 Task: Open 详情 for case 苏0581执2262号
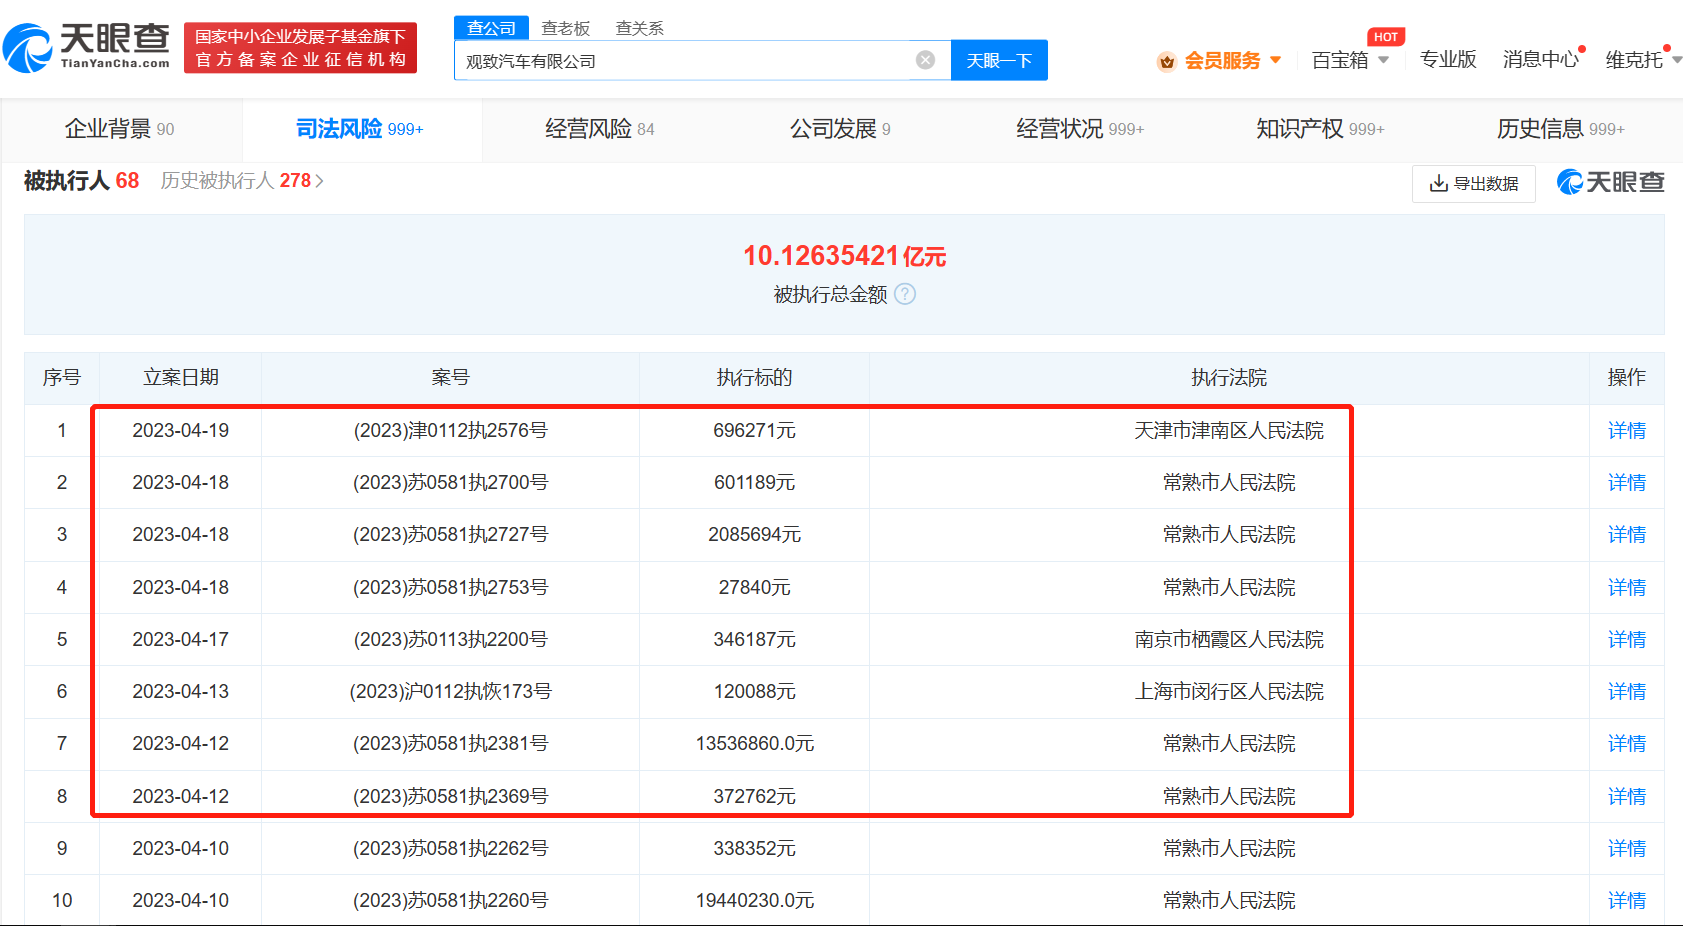[1626, 849]
